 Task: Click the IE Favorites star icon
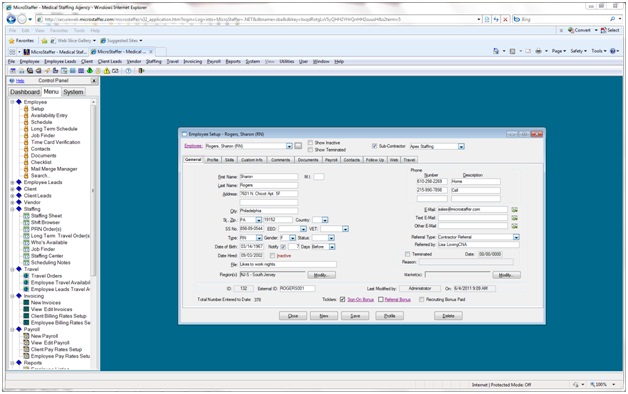coord(12,40)
